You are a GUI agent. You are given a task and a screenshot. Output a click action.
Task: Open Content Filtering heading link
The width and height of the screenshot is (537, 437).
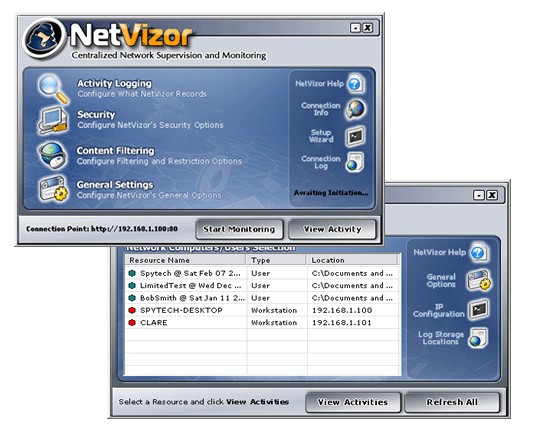tap(115, 151)
